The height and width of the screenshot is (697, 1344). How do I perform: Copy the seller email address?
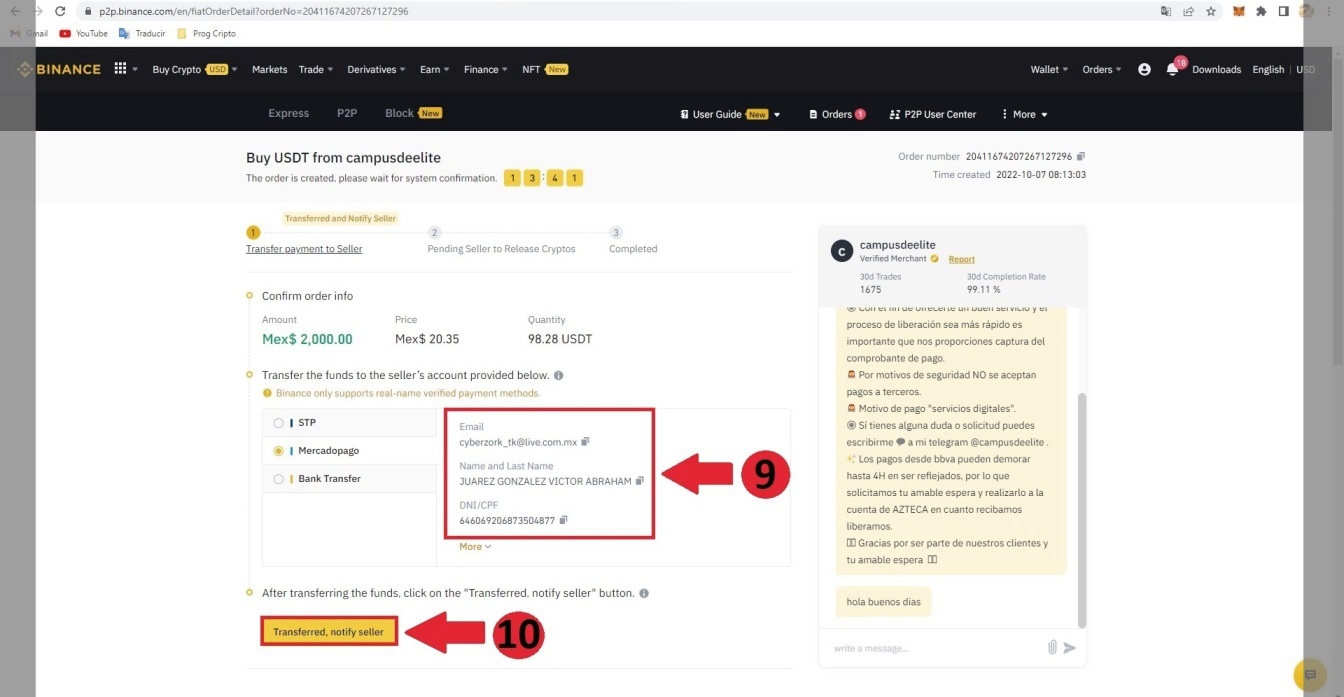point(585,442)
